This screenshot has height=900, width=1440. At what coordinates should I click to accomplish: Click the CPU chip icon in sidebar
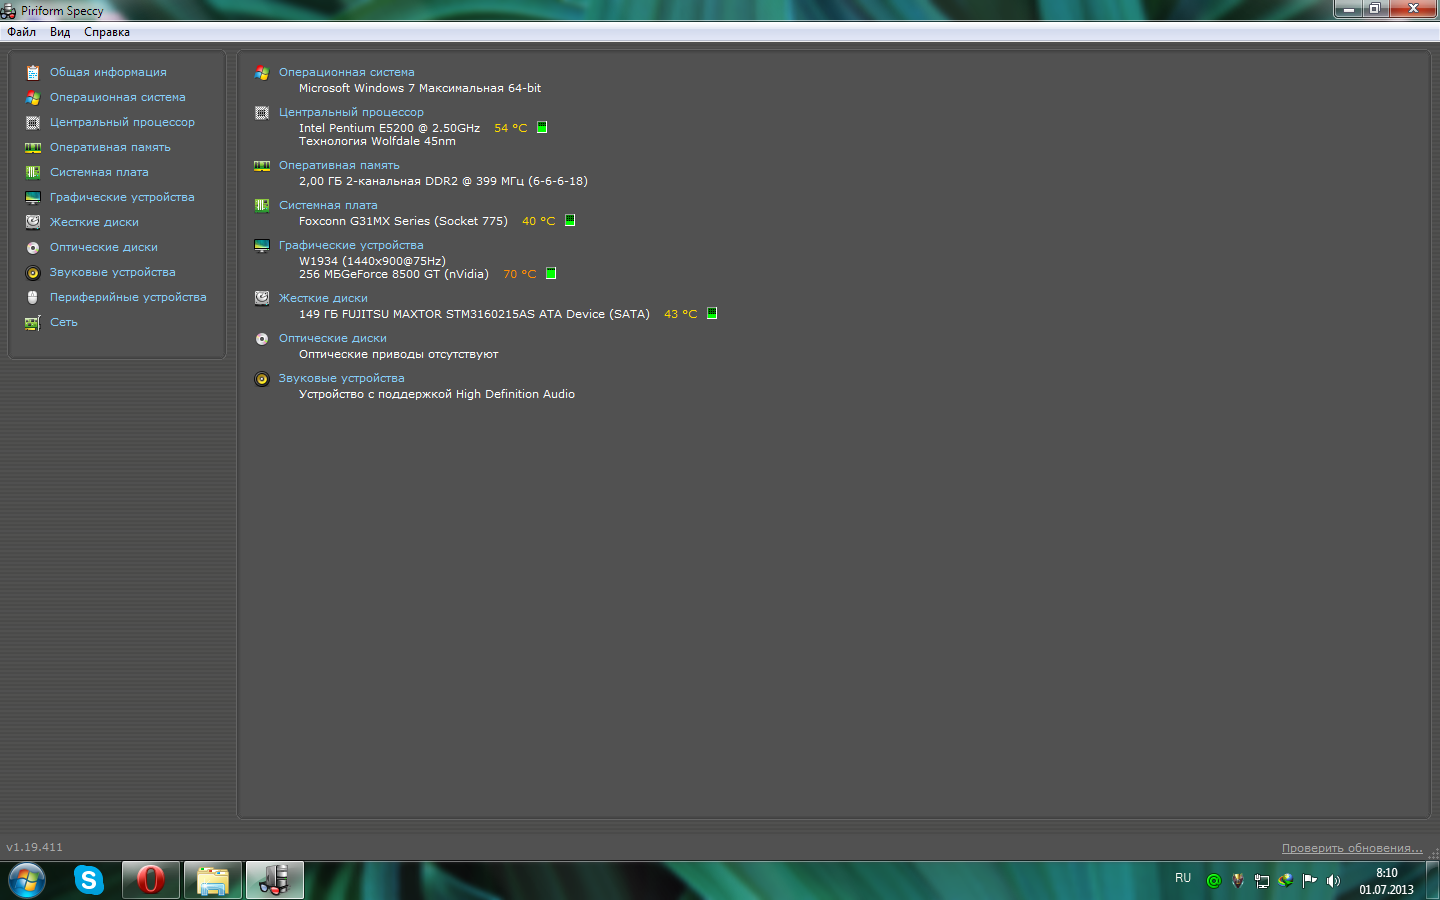[33, 122]
